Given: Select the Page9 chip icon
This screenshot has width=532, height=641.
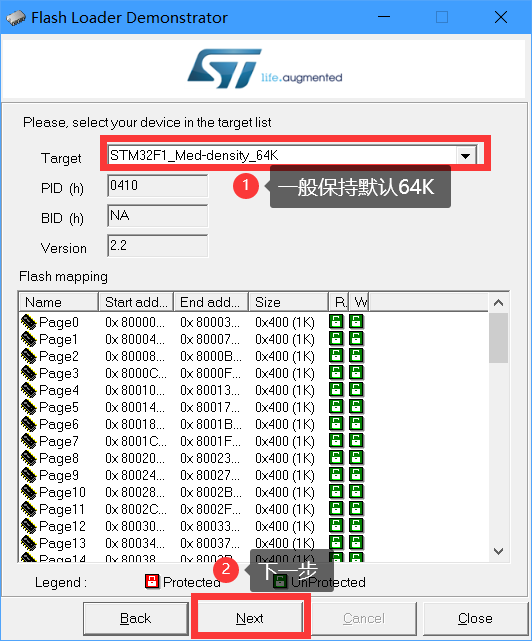Looking at the screenshot, I should [x=29, y=475].
